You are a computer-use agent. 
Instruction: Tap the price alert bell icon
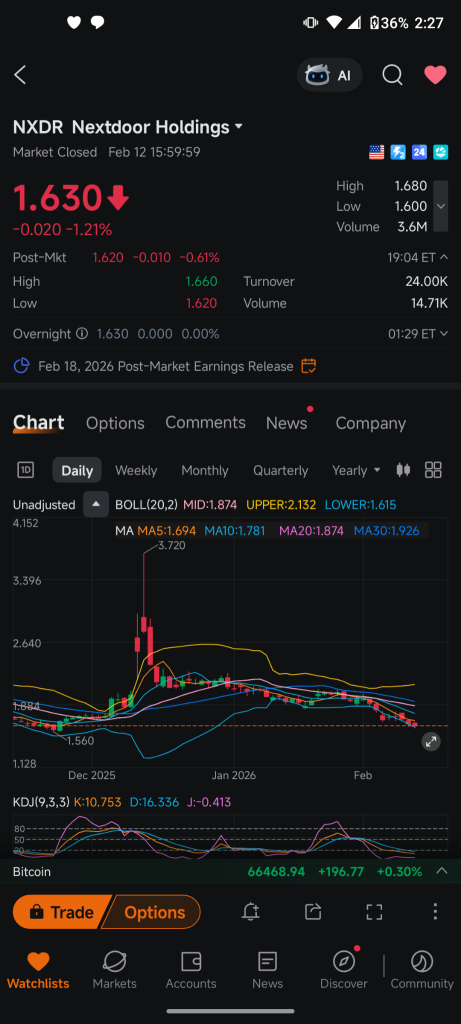point(250,912)
